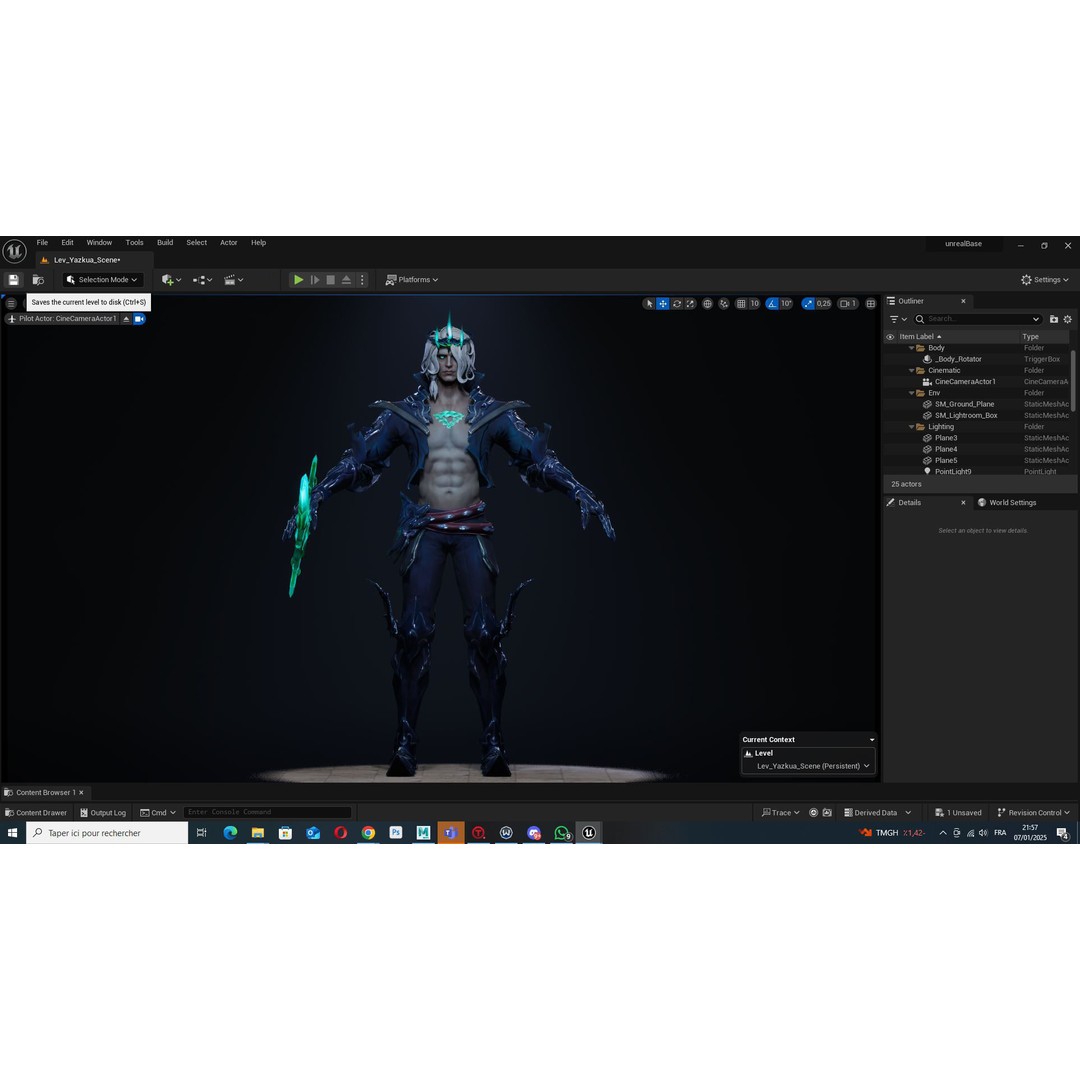This screenshot has height=1080, width=1080.
Task: Activate the Rotate tool in viewport
Action: pos(677,304)
